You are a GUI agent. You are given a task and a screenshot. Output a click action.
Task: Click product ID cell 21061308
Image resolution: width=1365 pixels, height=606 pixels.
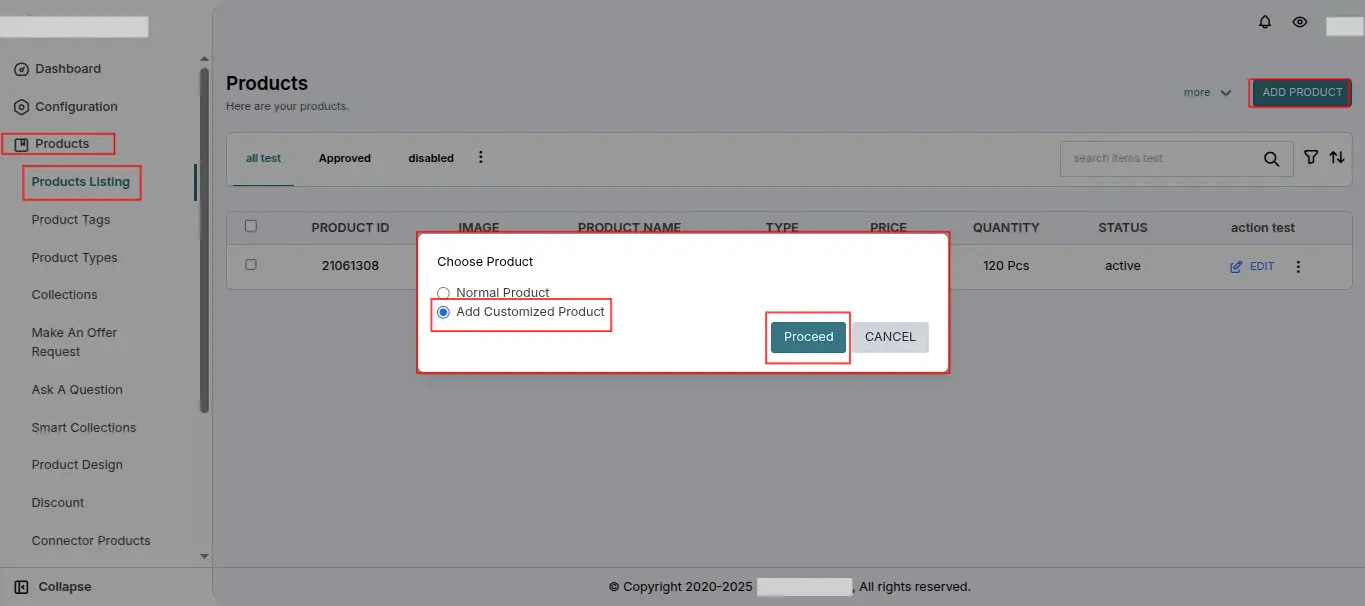pos(350,266)
